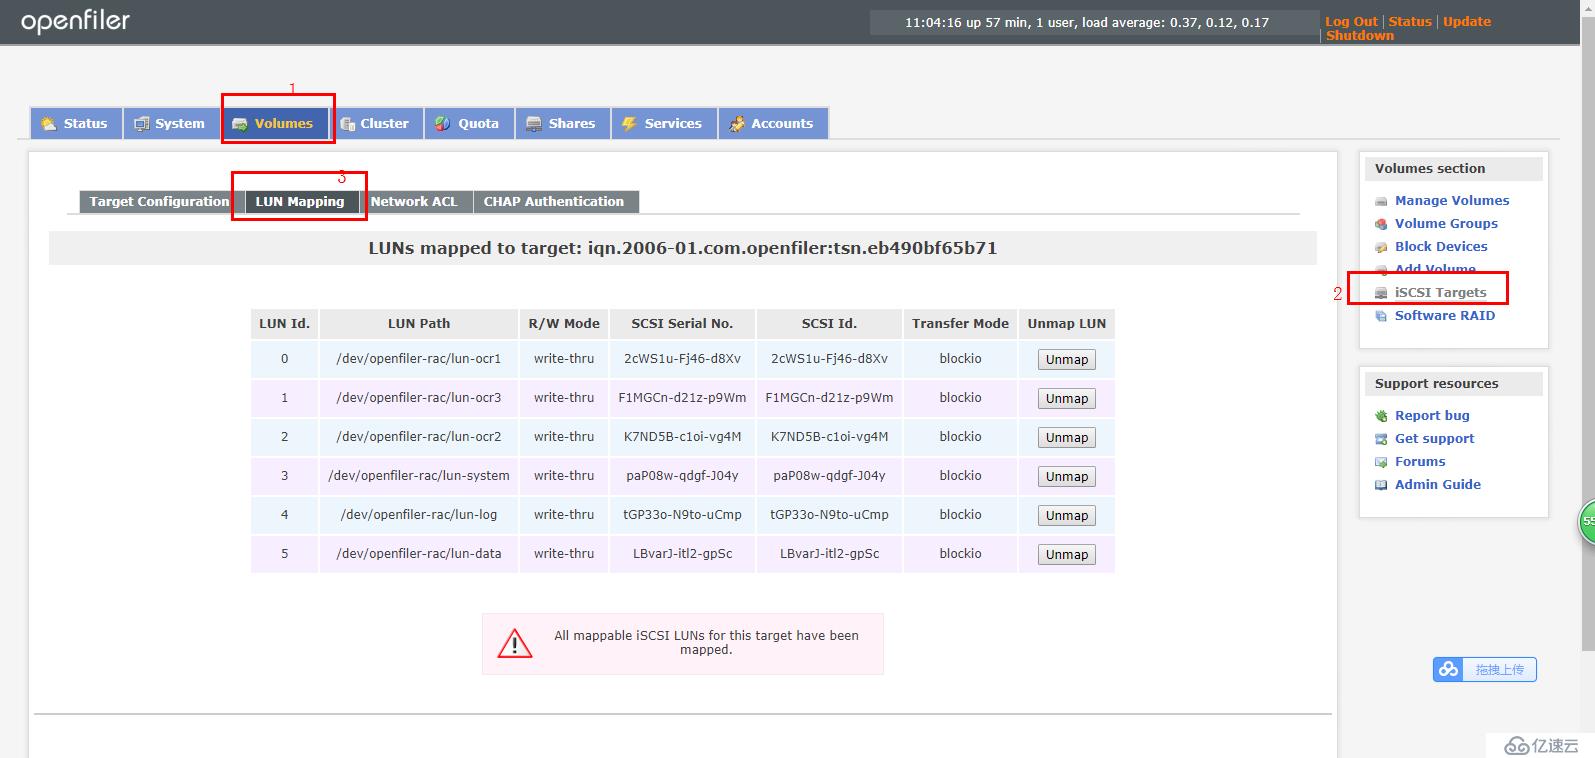Open Block Devices link
Viewport: 1595px width, 758px height.
(x=1441, y=247)
